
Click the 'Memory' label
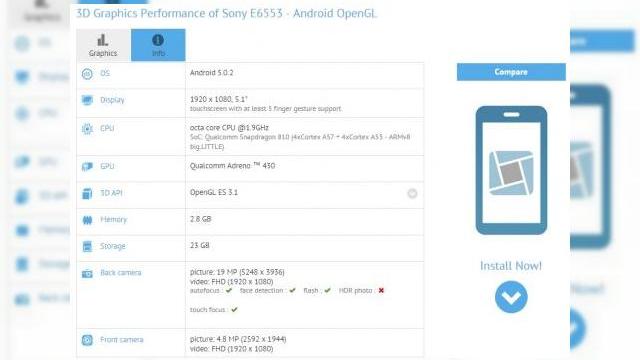click(x=113, y=220)
